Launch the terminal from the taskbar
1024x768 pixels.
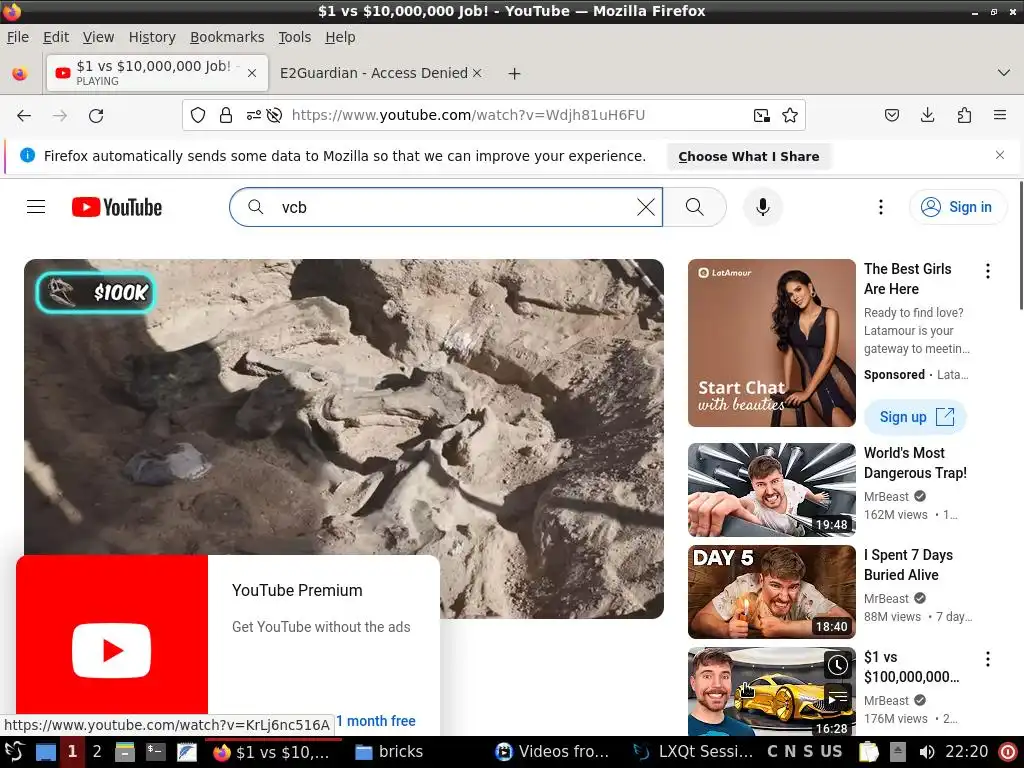tap(155, 752)
